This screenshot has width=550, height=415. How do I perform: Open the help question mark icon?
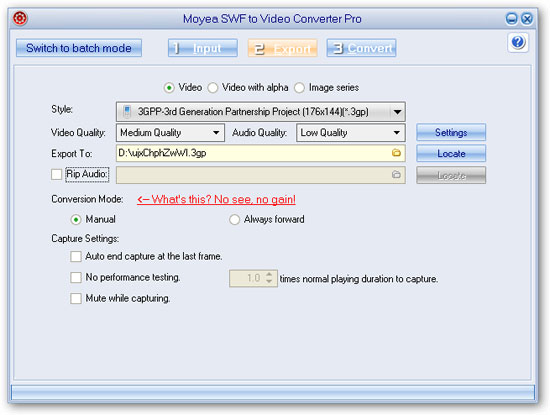pyautogui.click(x=518, y=42)
